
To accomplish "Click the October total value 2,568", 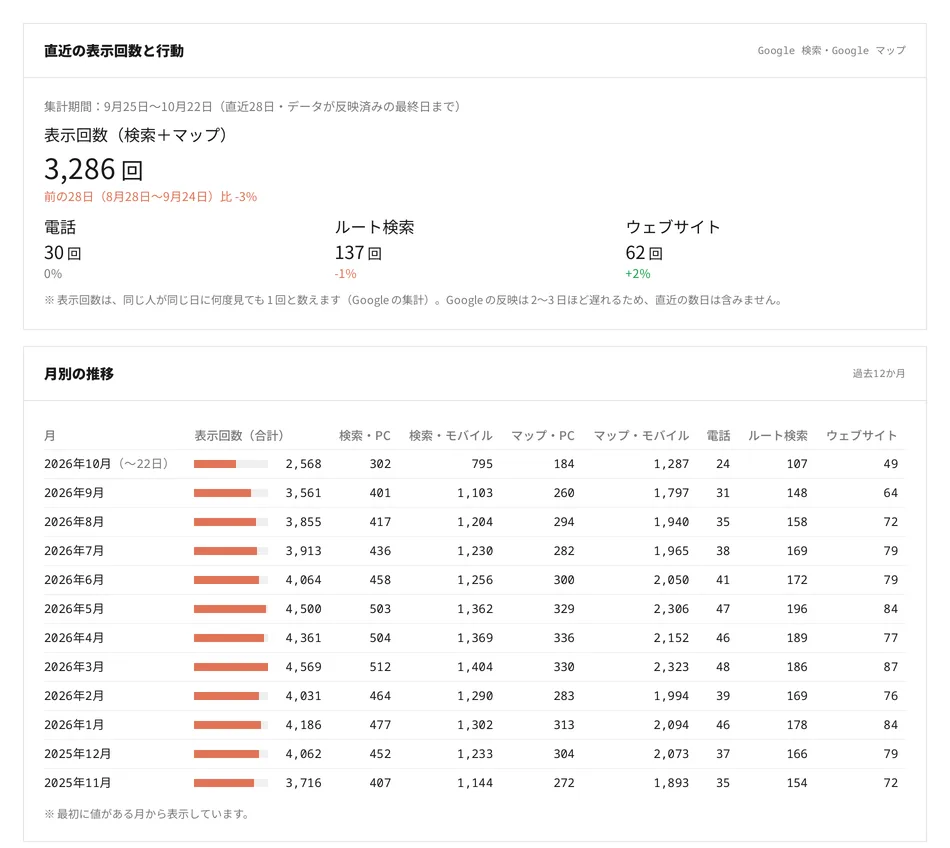I will (x=304, y=464).
